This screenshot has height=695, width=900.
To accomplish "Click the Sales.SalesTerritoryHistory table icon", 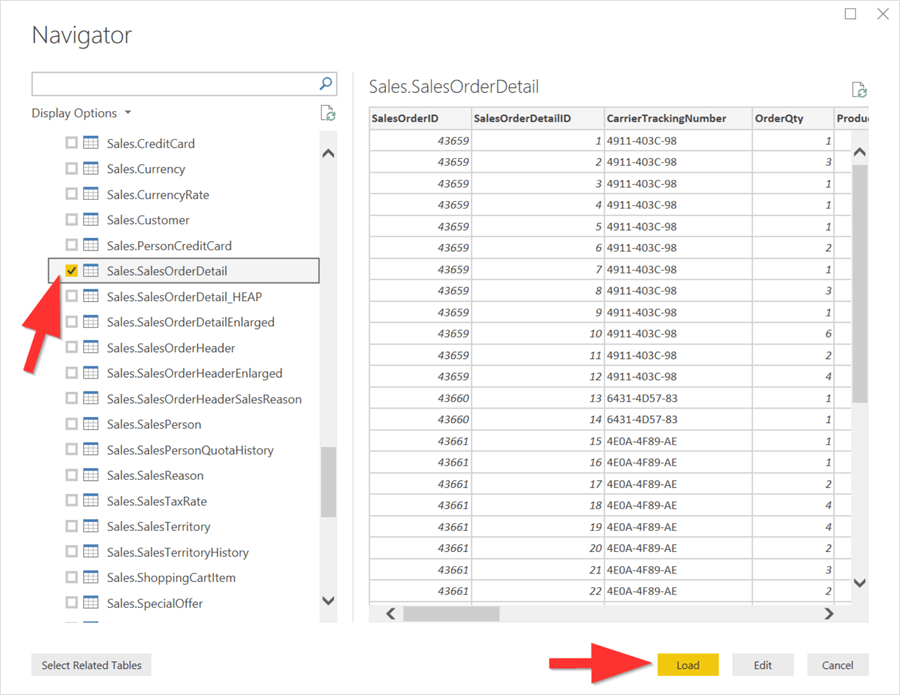I will [x=91, y=552].
